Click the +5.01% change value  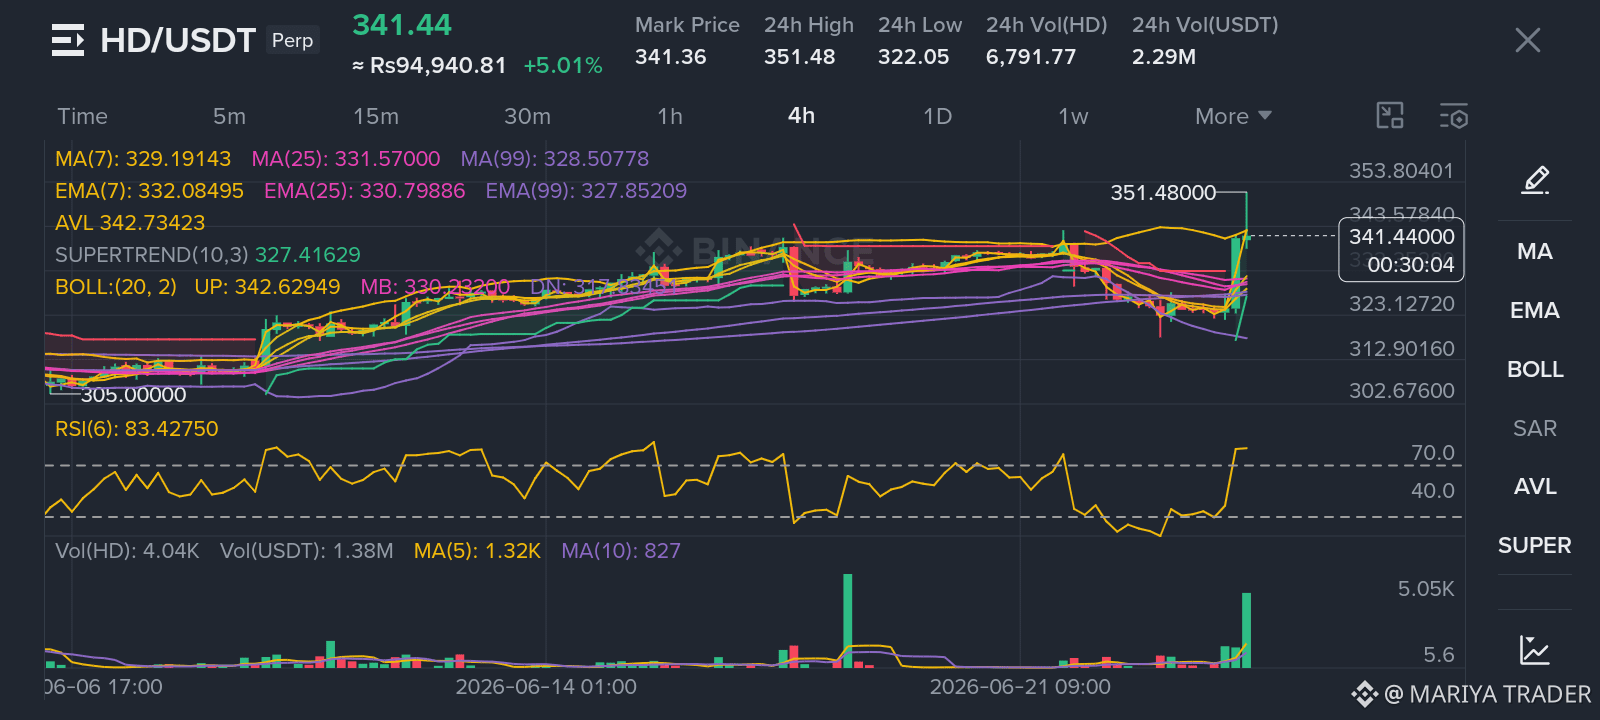coord(563,66)
